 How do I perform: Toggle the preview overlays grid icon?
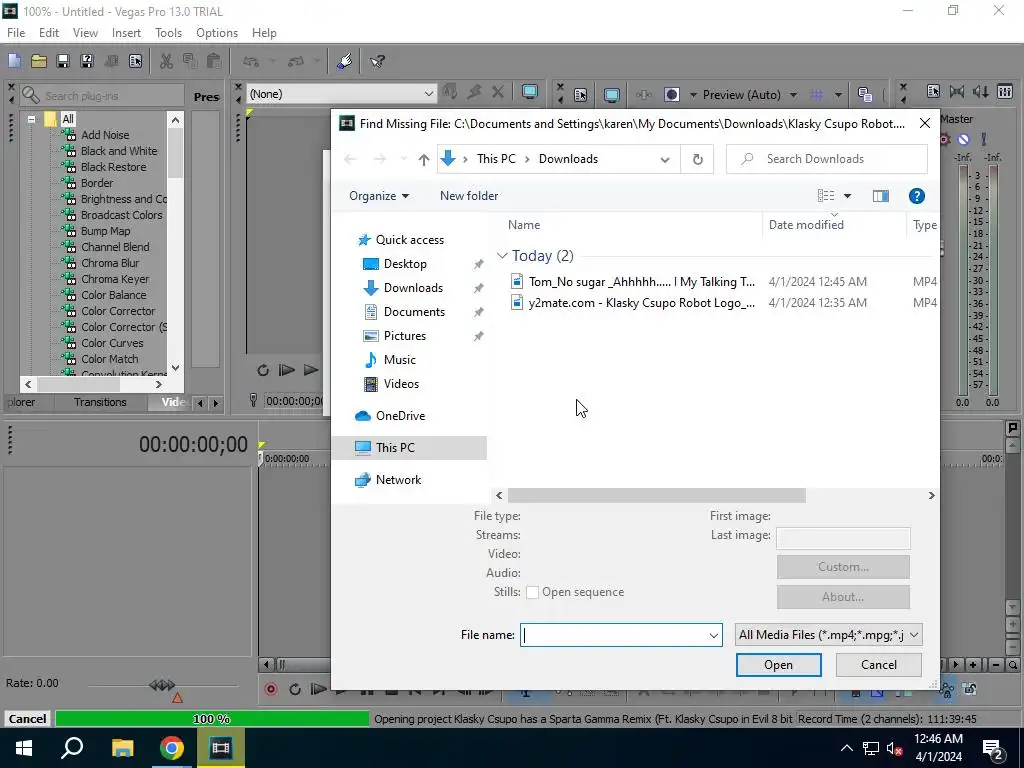(x=816, y=95)
